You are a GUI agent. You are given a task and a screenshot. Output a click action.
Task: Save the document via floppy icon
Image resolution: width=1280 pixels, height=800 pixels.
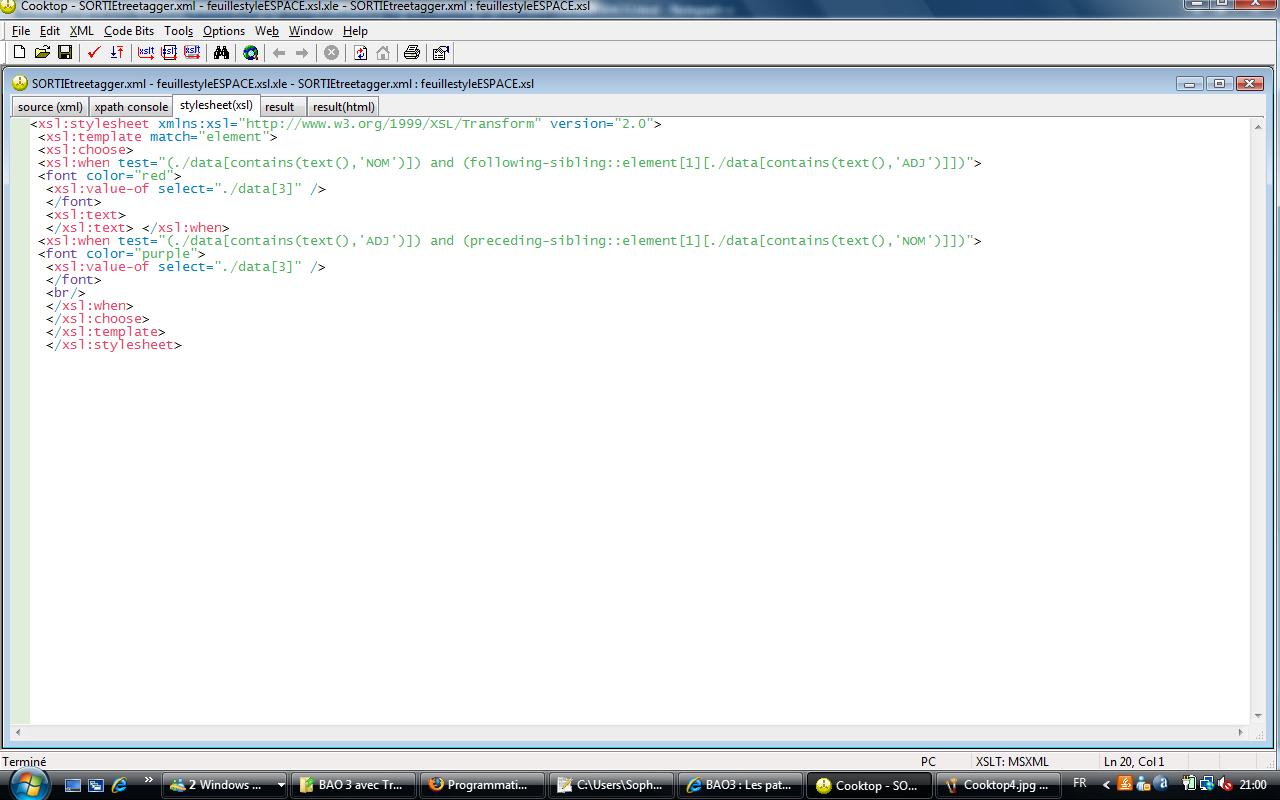65,52
